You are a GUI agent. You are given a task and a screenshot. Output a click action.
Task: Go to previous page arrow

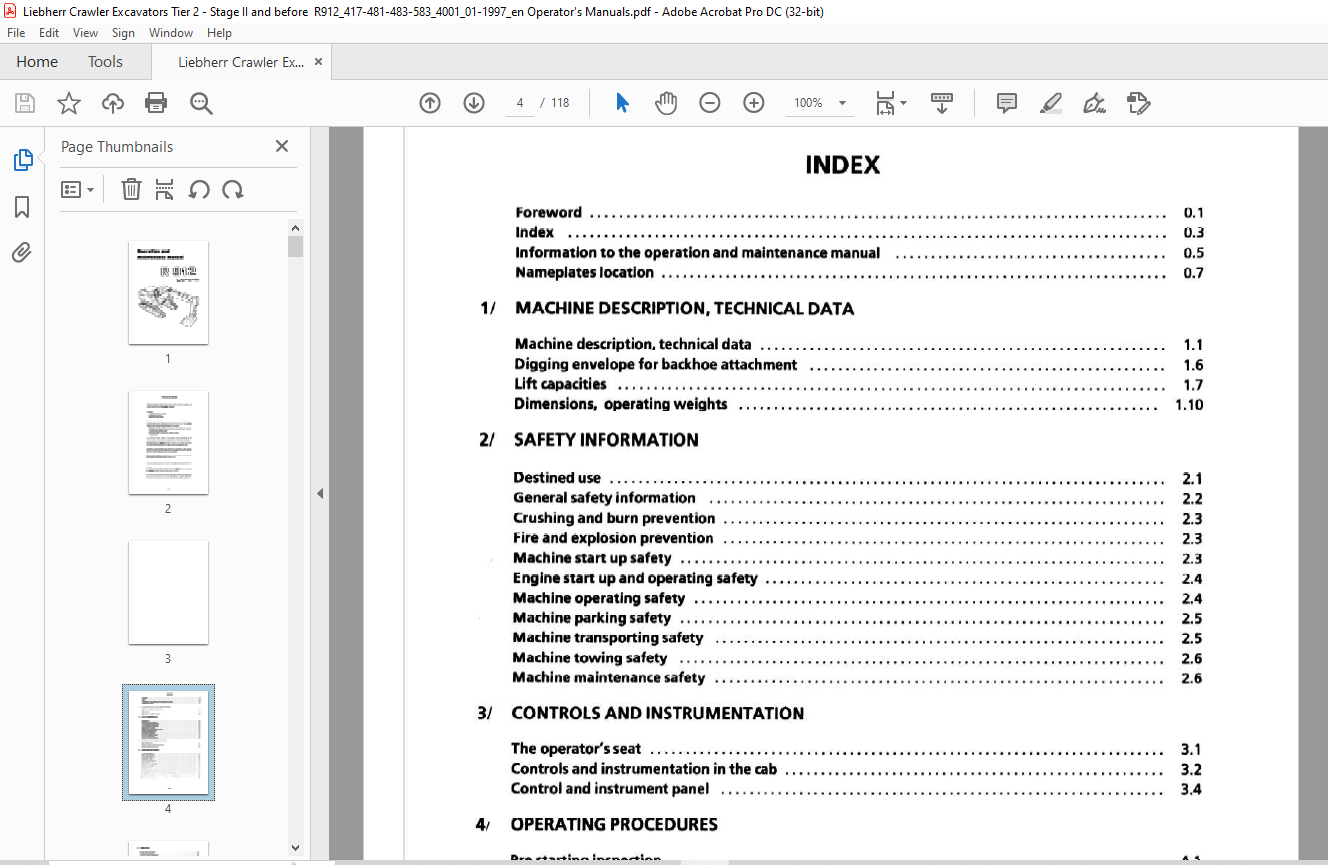point(430,103)
